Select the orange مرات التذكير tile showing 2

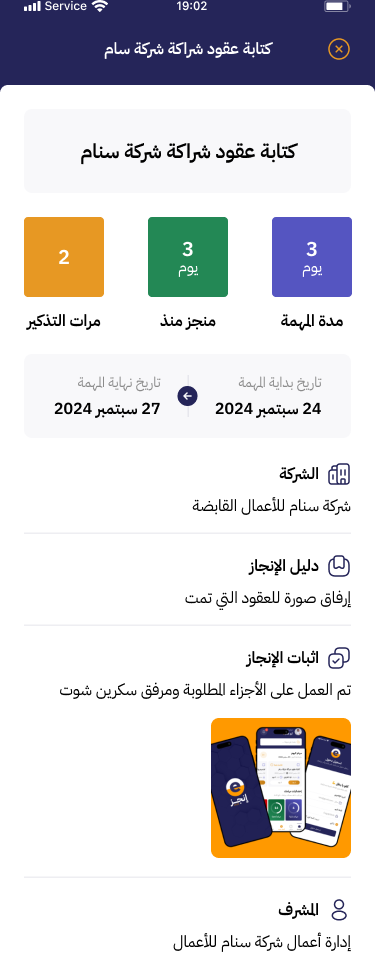pyautogui.click(x=64, y=257)
